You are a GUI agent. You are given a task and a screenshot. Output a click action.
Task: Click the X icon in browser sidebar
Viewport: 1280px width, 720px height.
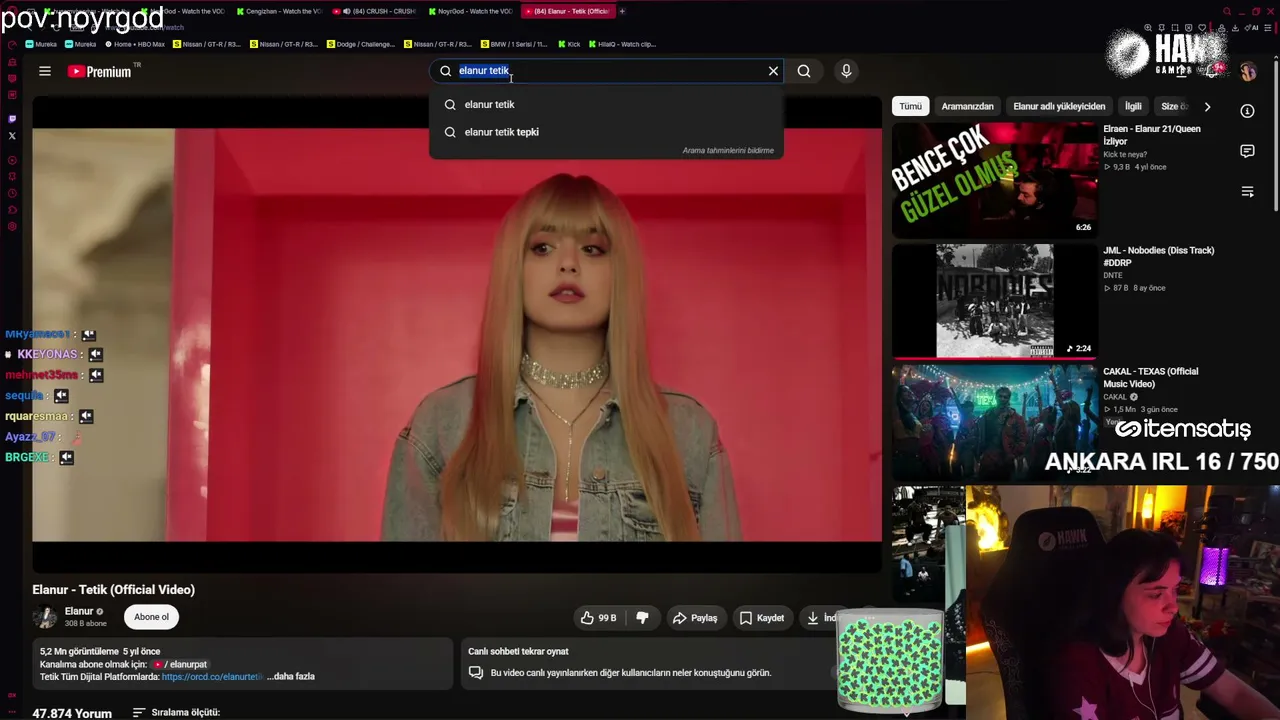12,136
